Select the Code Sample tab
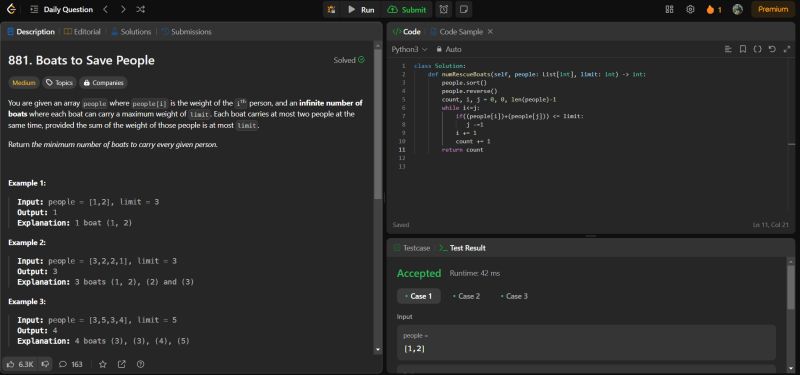The image size is (800, 375). coord(456,32)
